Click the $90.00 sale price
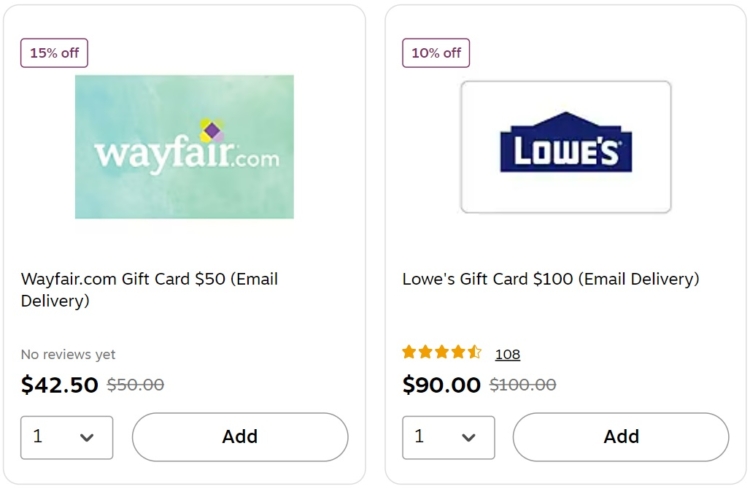This screenshot has height=489, width=750. [x=441, y=385]
